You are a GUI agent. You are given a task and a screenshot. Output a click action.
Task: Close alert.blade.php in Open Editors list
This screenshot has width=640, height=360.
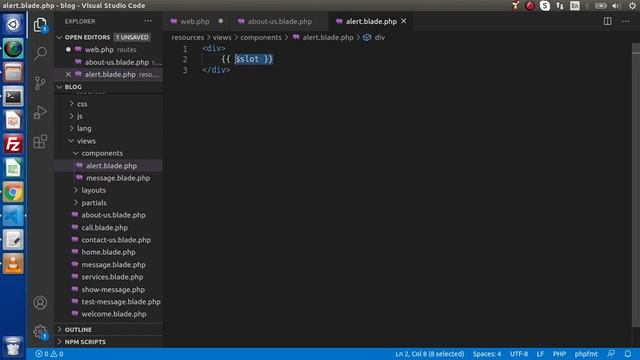[68, 74]
